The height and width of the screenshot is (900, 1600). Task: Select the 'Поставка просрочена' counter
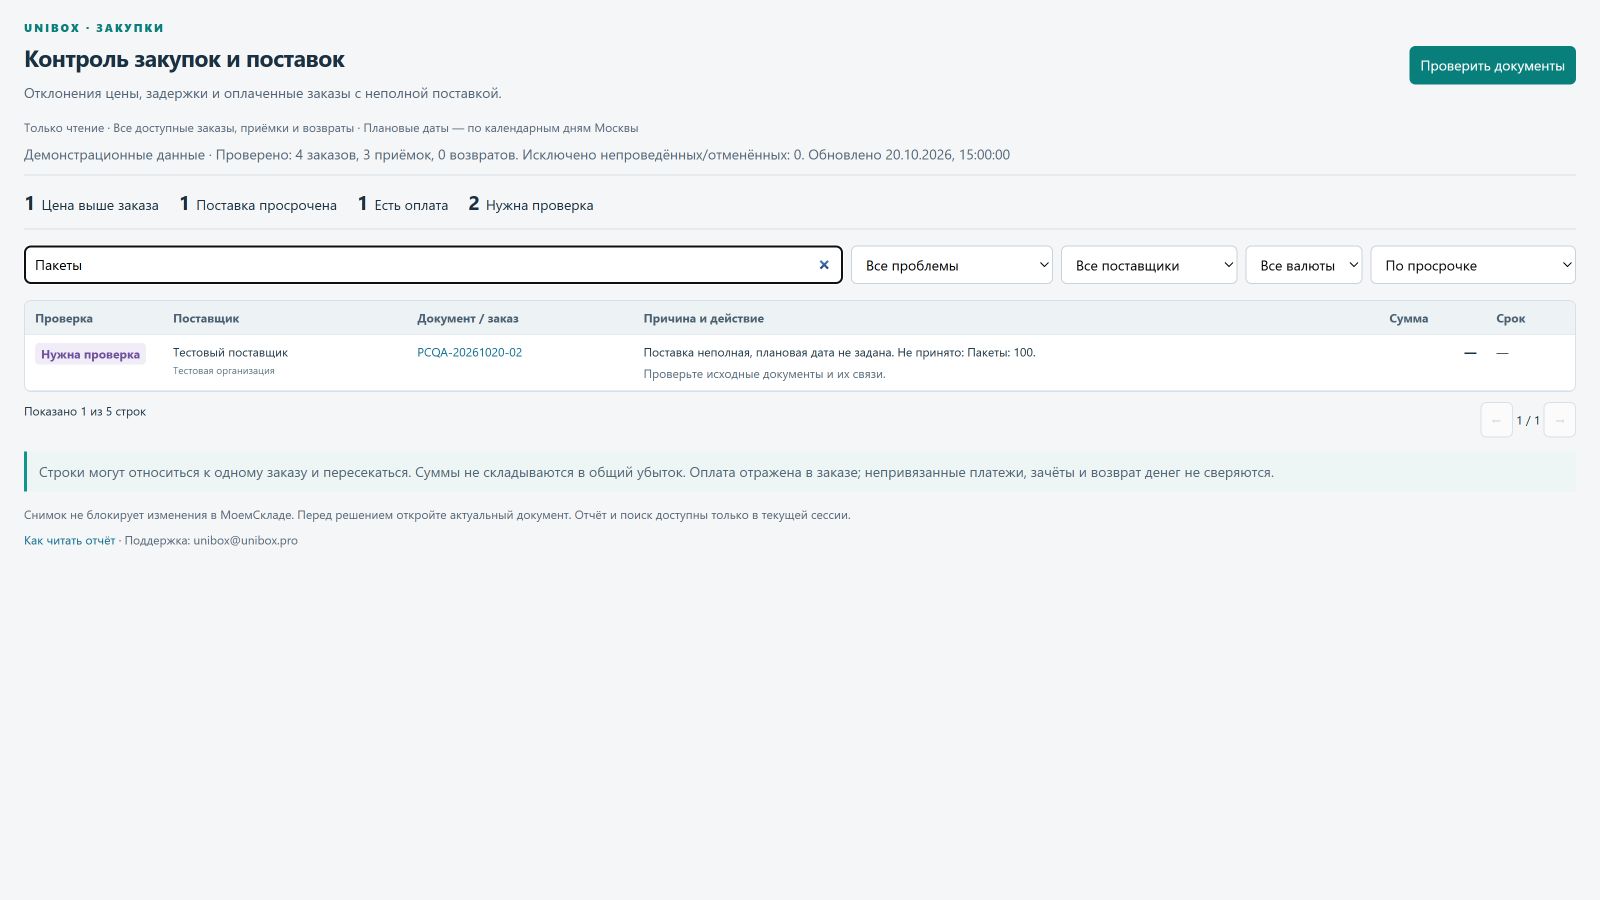pyautogui.click(x=258, y=204)
